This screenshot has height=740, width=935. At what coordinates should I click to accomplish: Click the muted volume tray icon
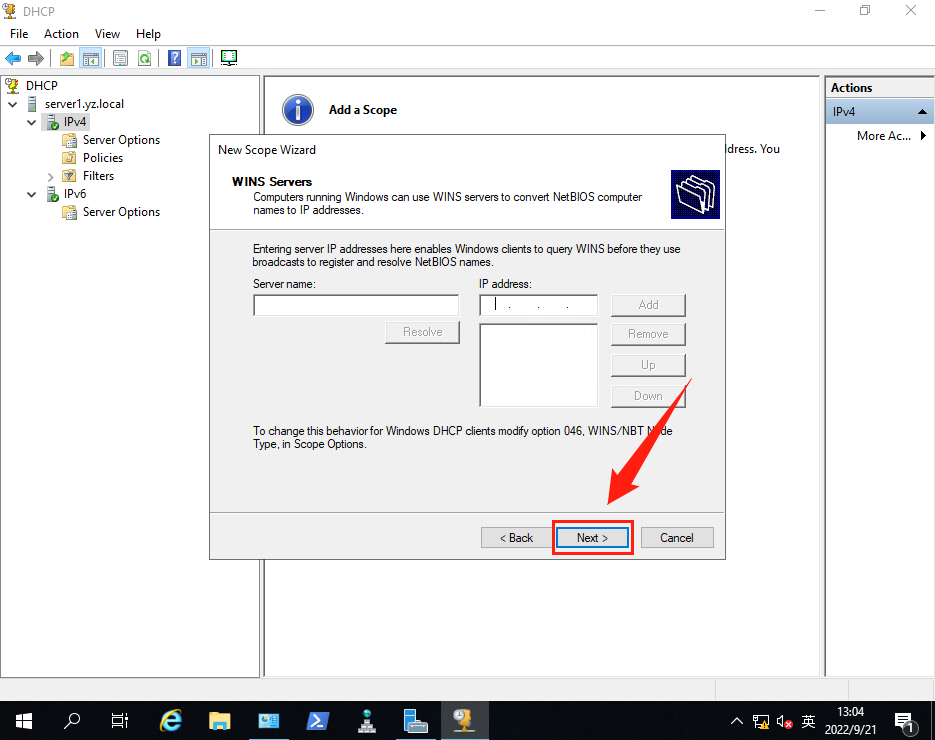(x=785, y=722)
